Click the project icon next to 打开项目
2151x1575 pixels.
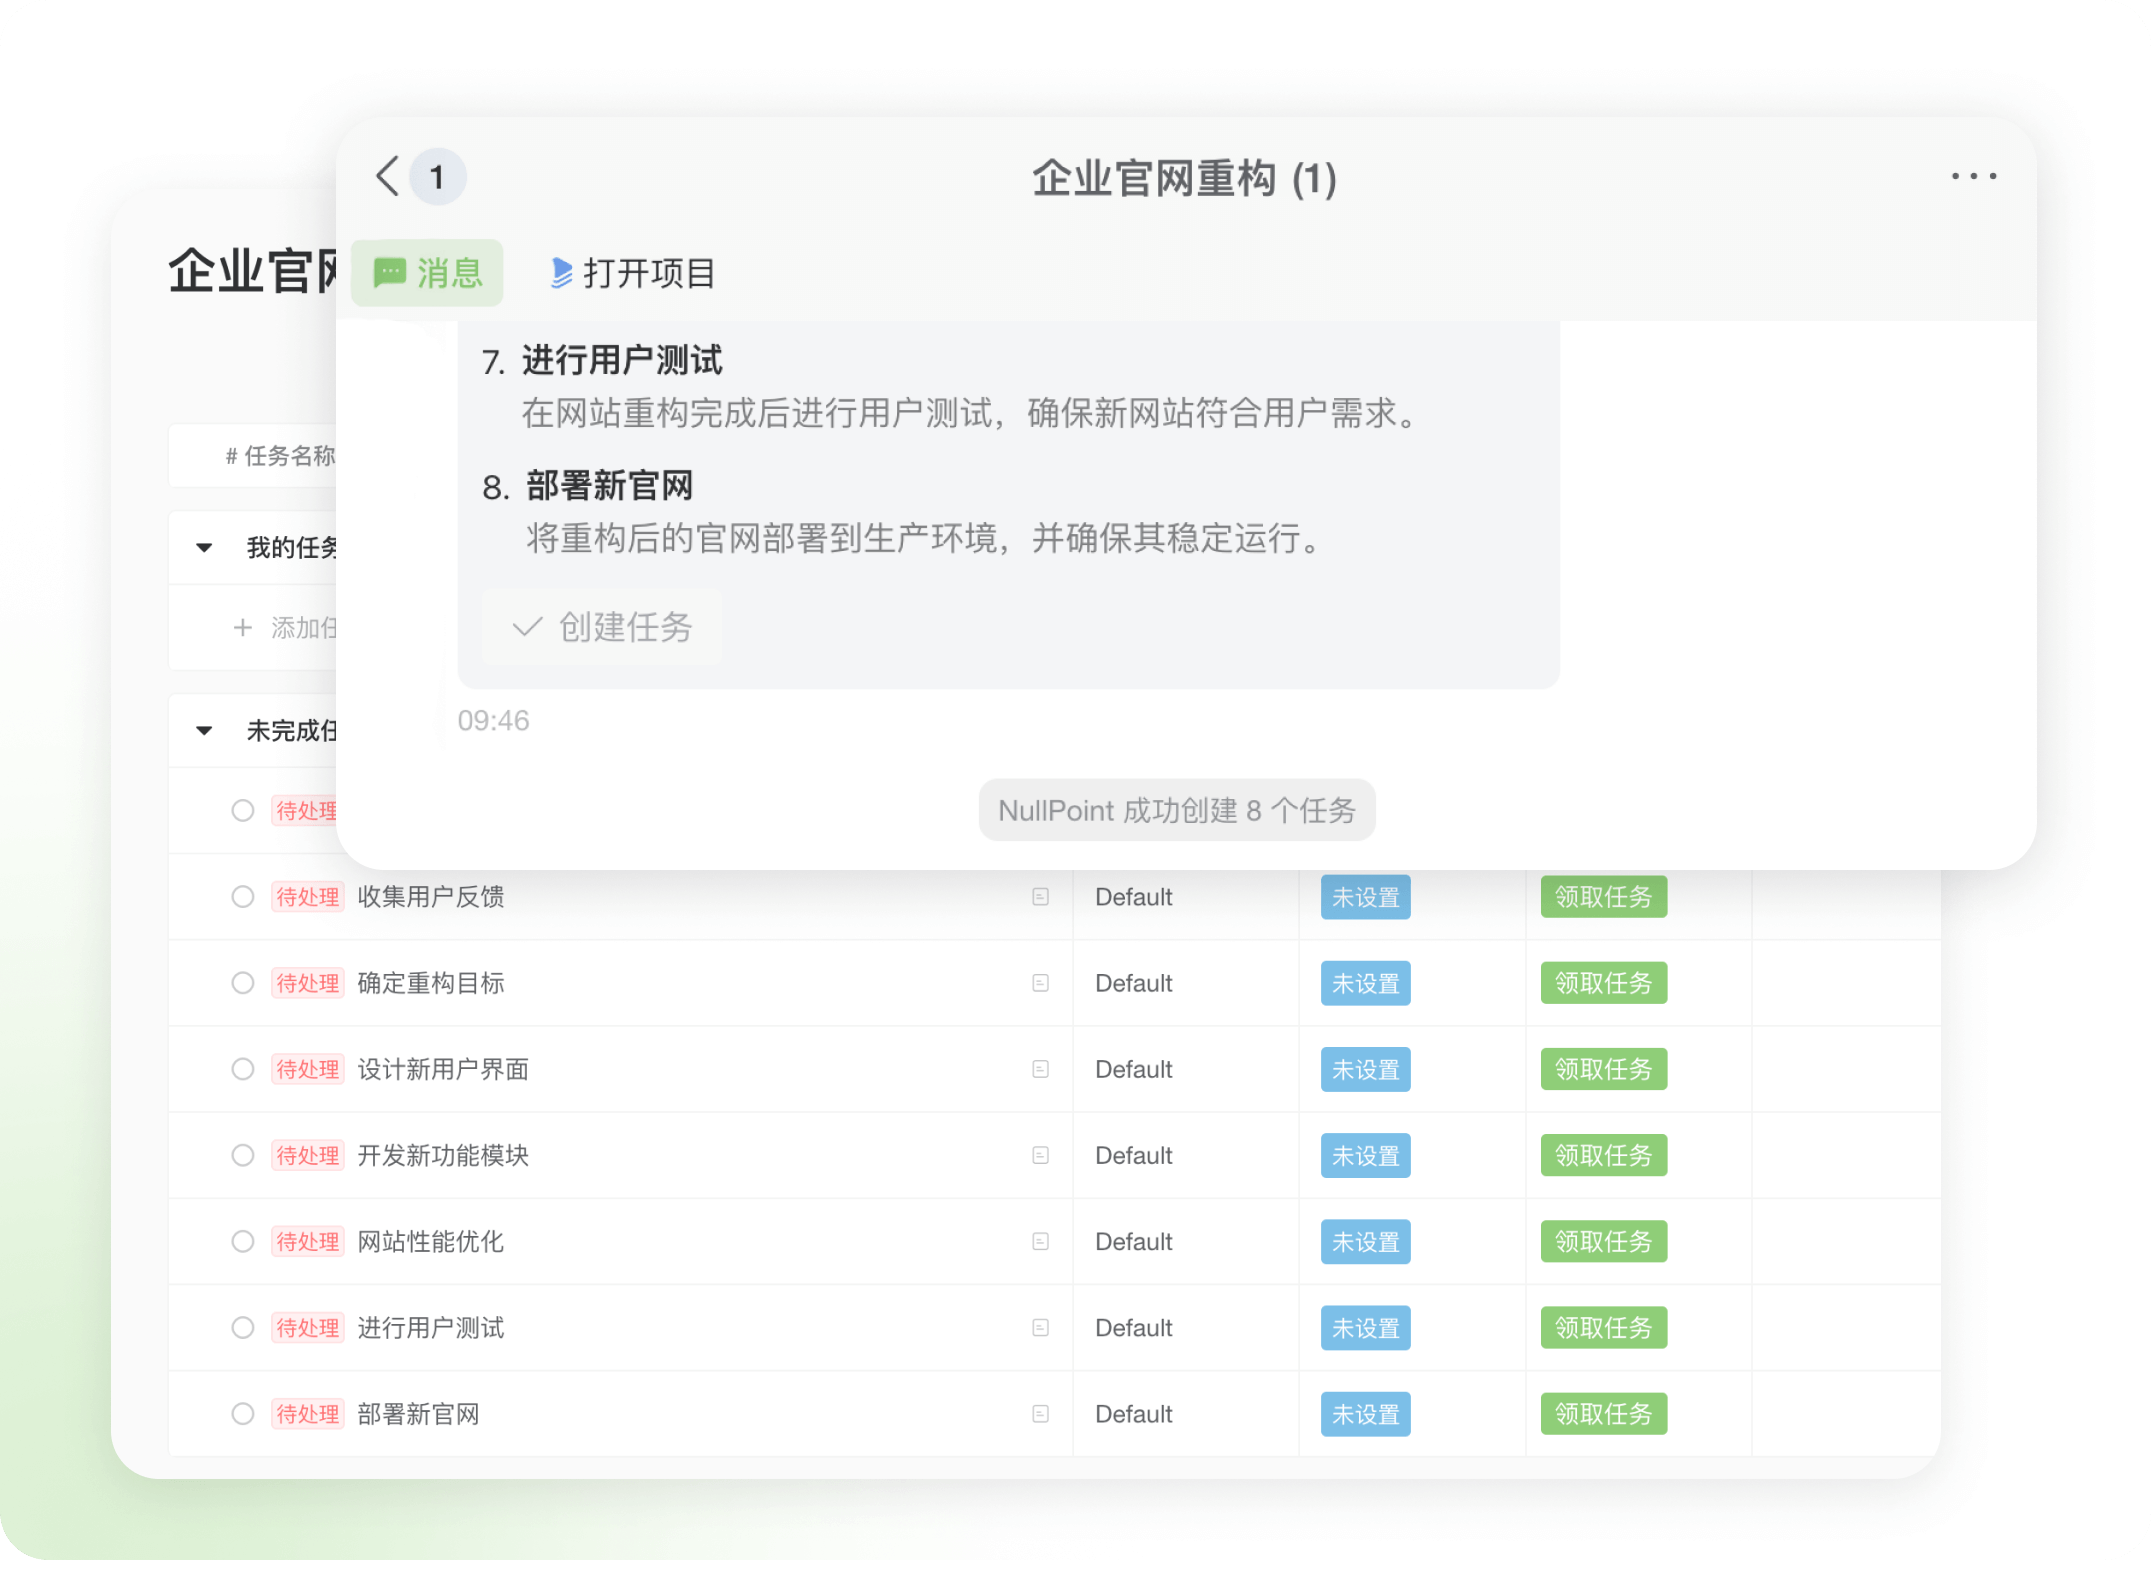point(560,272)
